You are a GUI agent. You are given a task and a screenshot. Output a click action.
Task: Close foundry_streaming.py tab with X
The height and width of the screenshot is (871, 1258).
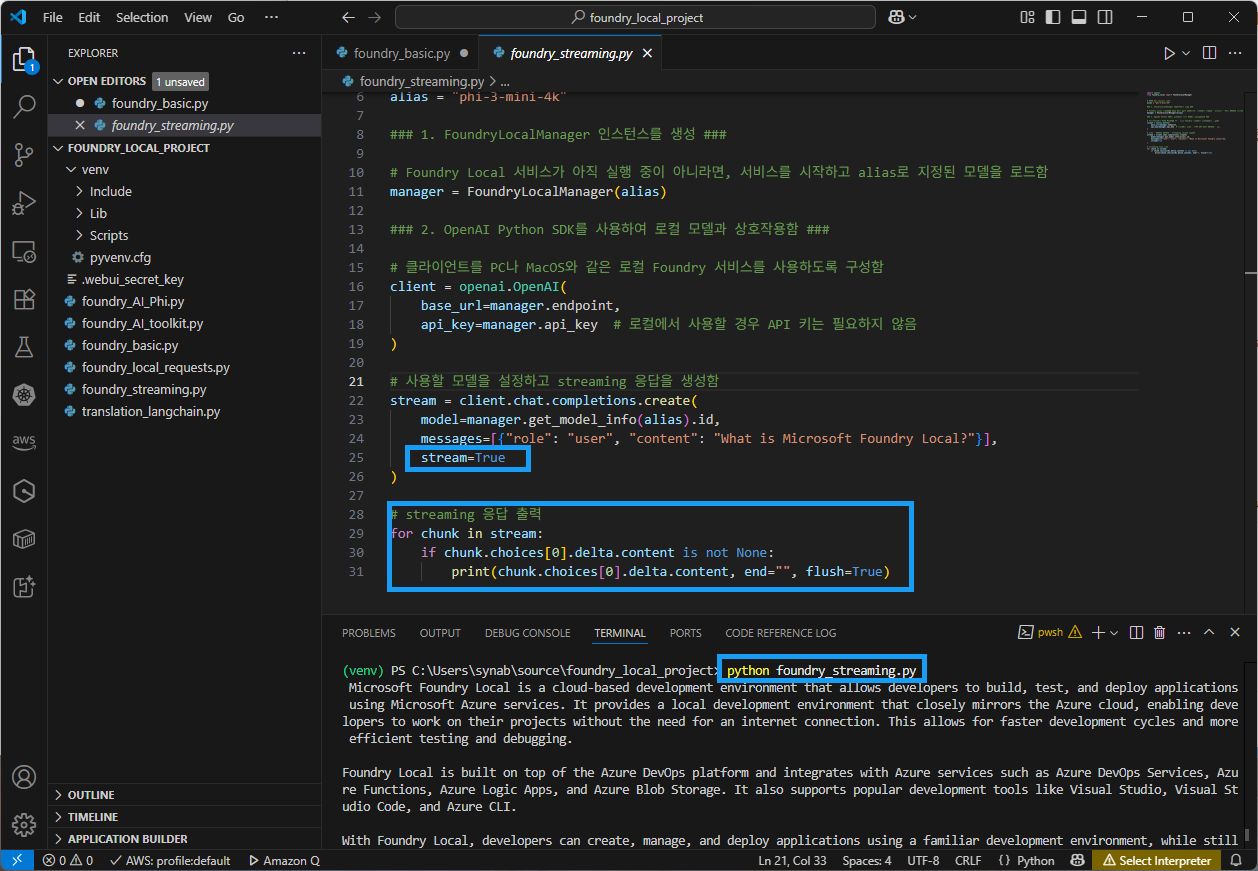pyautogui.click(x=648, y=53)
